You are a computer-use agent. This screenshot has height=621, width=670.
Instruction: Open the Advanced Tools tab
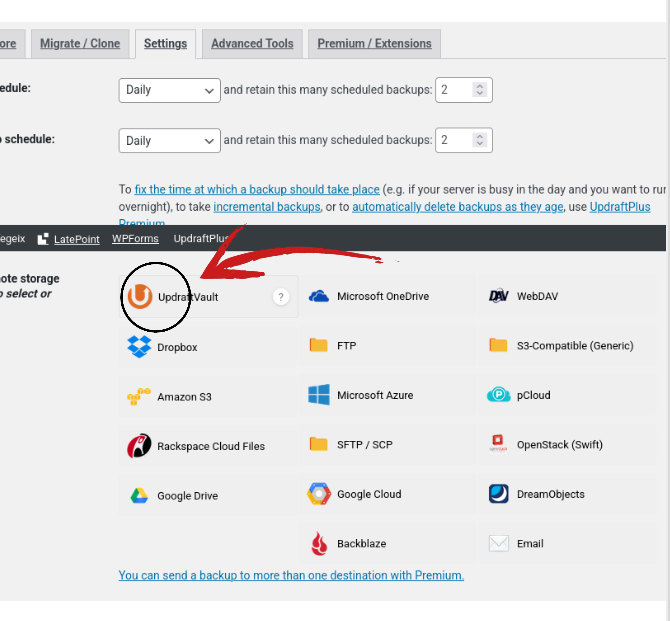[x=252, y=44]
